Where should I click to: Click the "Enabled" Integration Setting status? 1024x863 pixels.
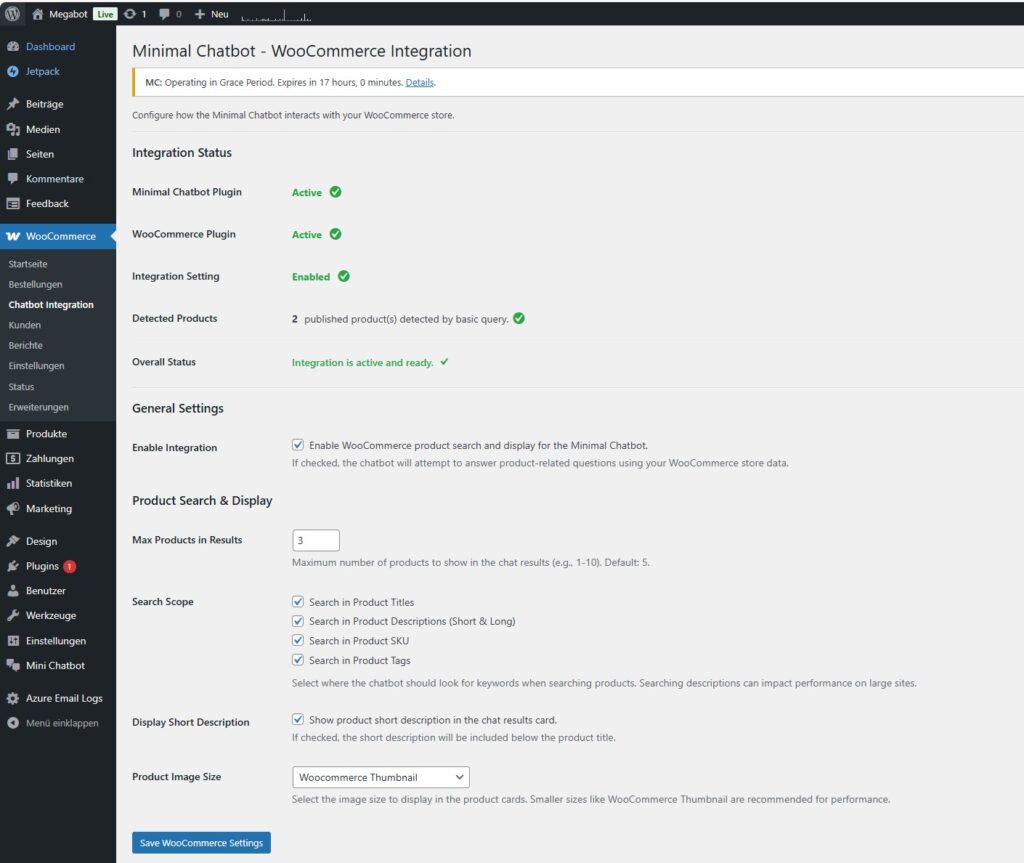point(311,277)
